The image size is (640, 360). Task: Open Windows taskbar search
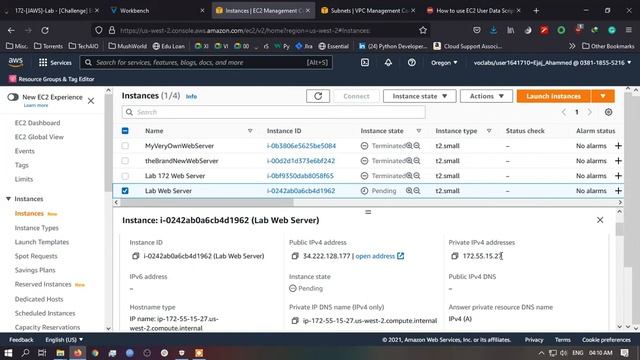(x=25, y=353)
